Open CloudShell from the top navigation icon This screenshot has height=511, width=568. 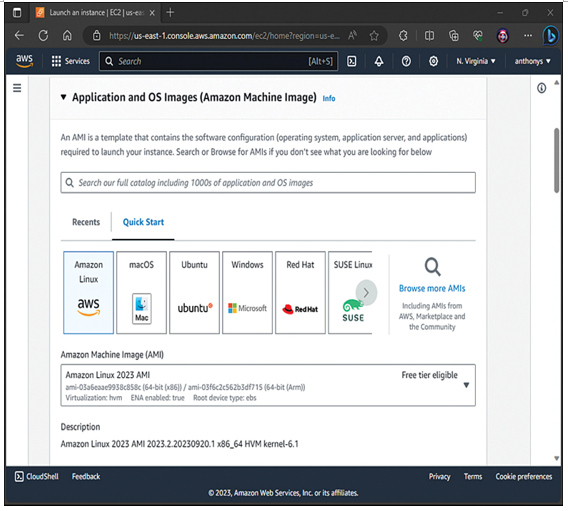pos(351,61)
